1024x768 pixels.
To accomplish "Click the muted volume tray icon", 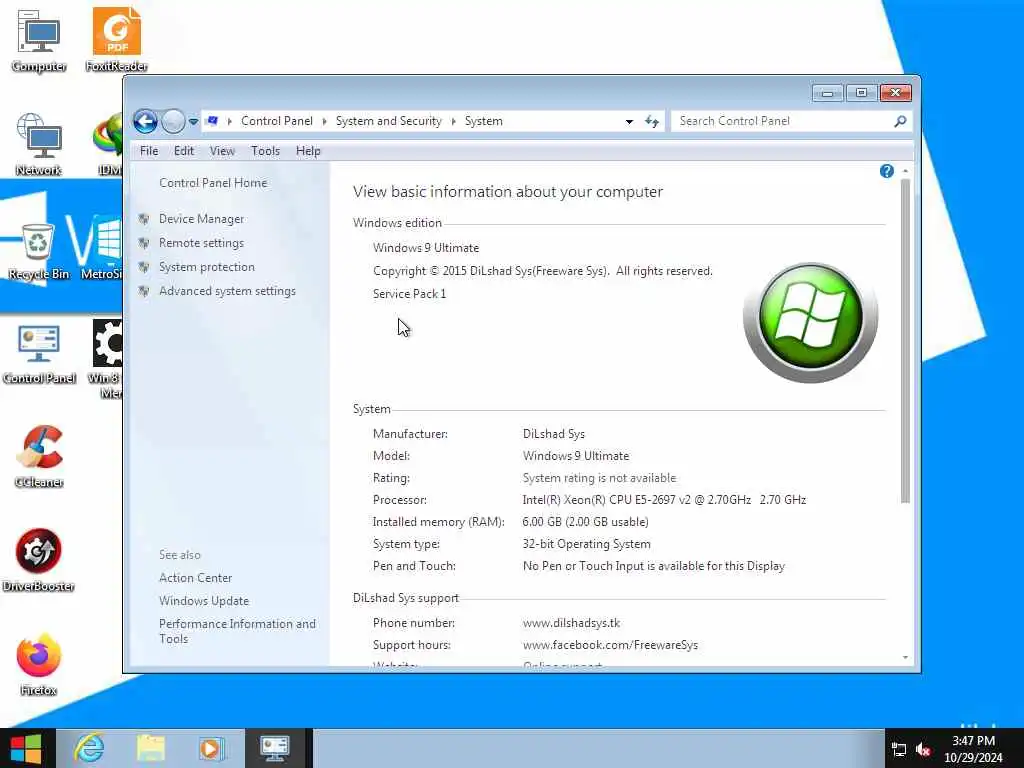I will 923,750.
